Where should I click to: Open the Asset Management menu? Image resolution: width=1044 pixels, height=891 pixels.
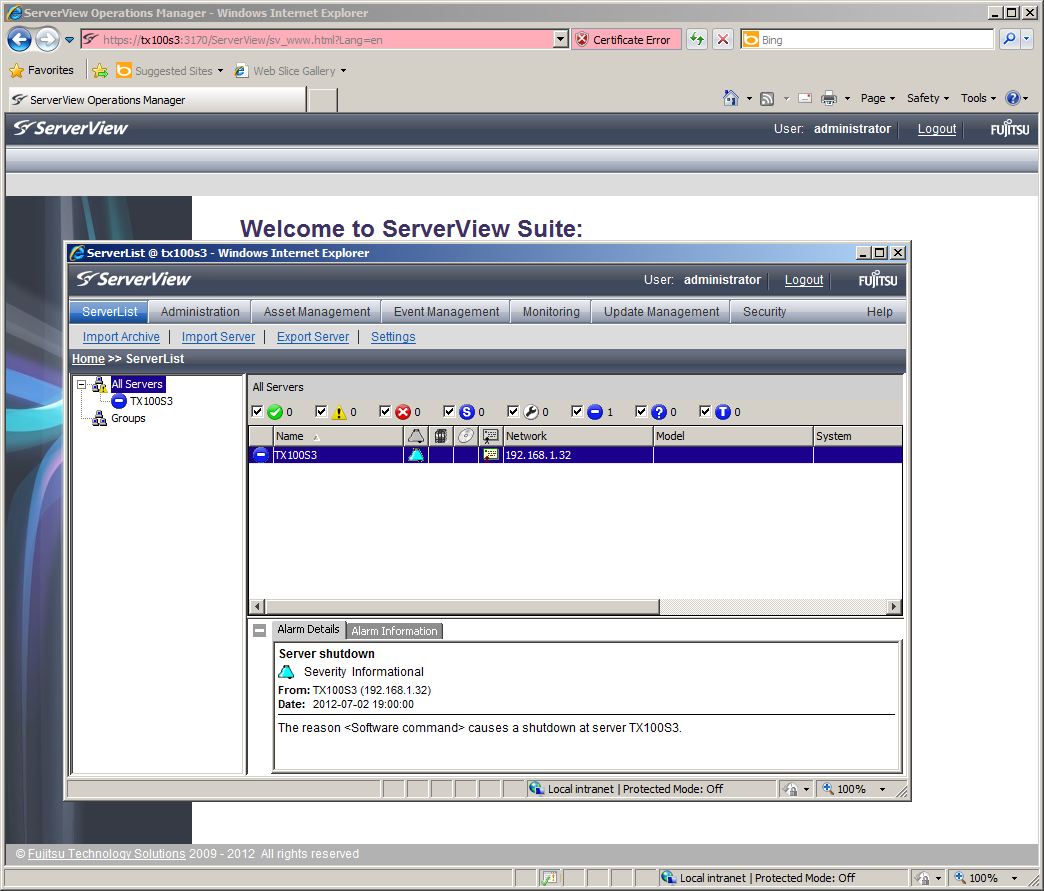[316, 312]
